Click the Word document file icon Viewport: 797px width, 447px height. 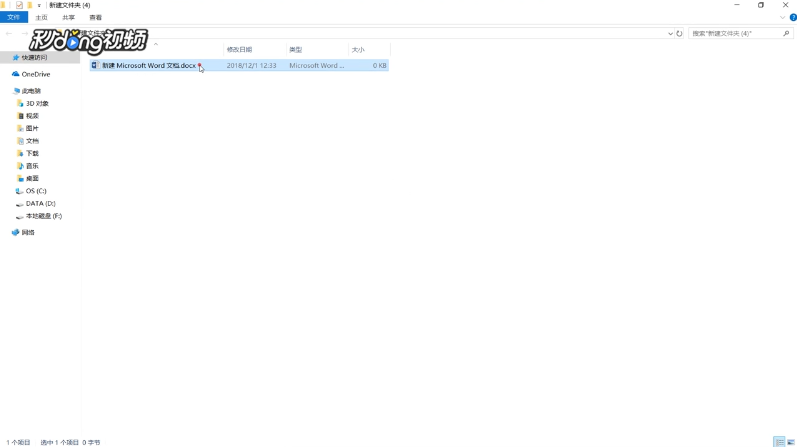pos(95,65)
